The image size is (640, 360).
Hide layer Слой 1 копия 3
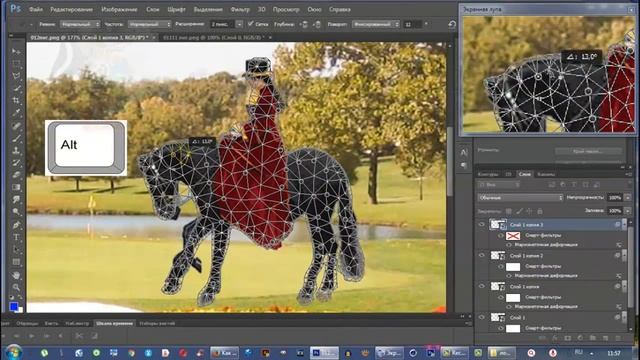tap(482, 224)
